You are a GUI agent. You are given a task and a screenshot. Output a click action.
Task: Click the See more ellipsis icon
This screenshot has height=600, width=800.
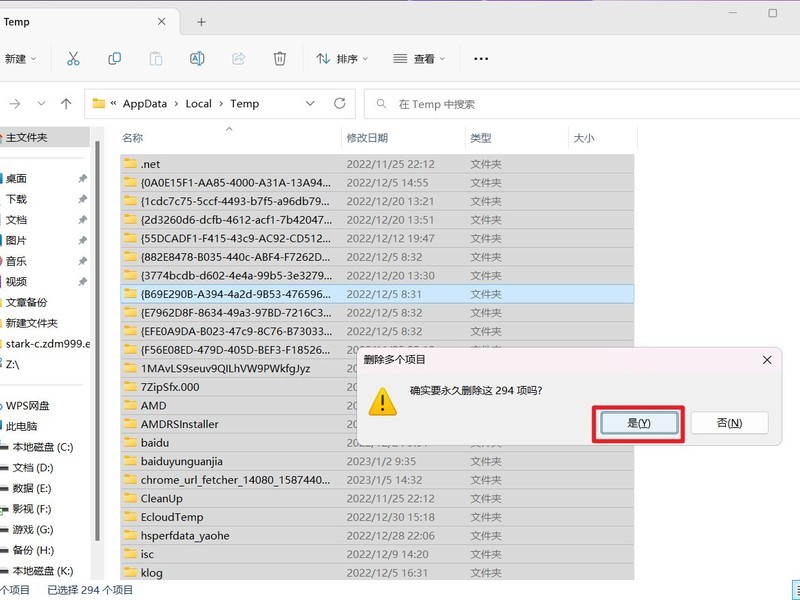[481, 59]
